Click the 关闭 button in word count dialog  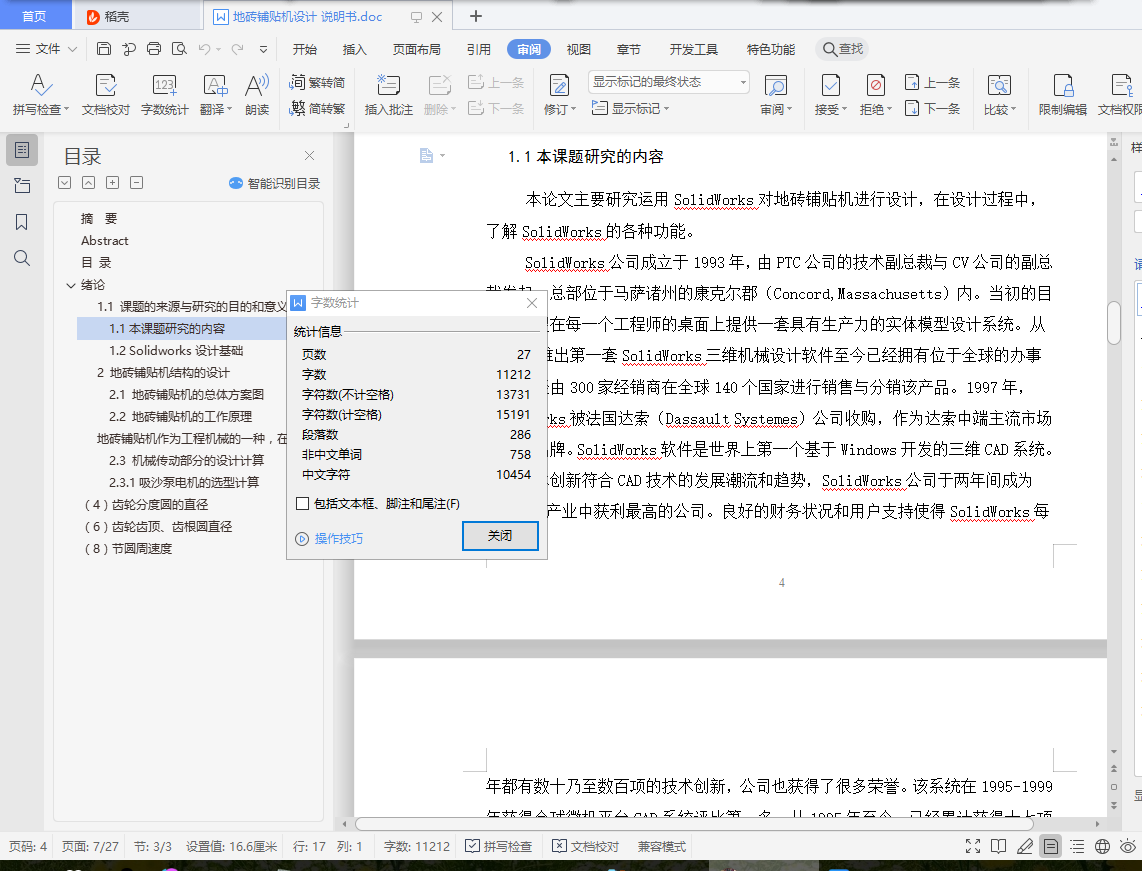tap(500, 536)
